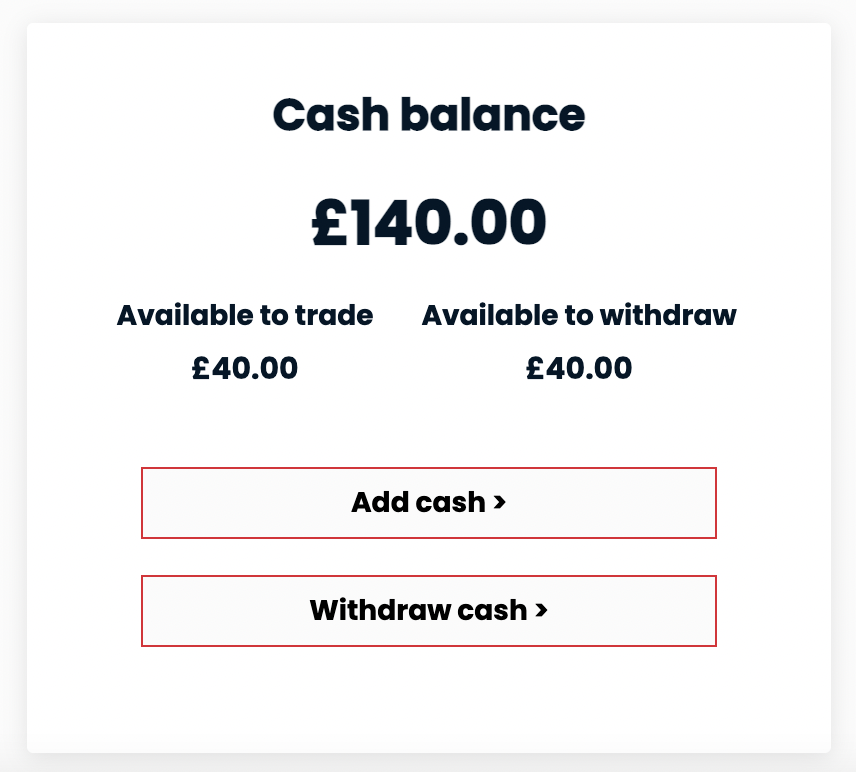Image resolution: width=856 pixels, height=772 pixels.
Task: Click the £40.00 under Available to trade
Action: pyautogui.click(x=245, y=368)
